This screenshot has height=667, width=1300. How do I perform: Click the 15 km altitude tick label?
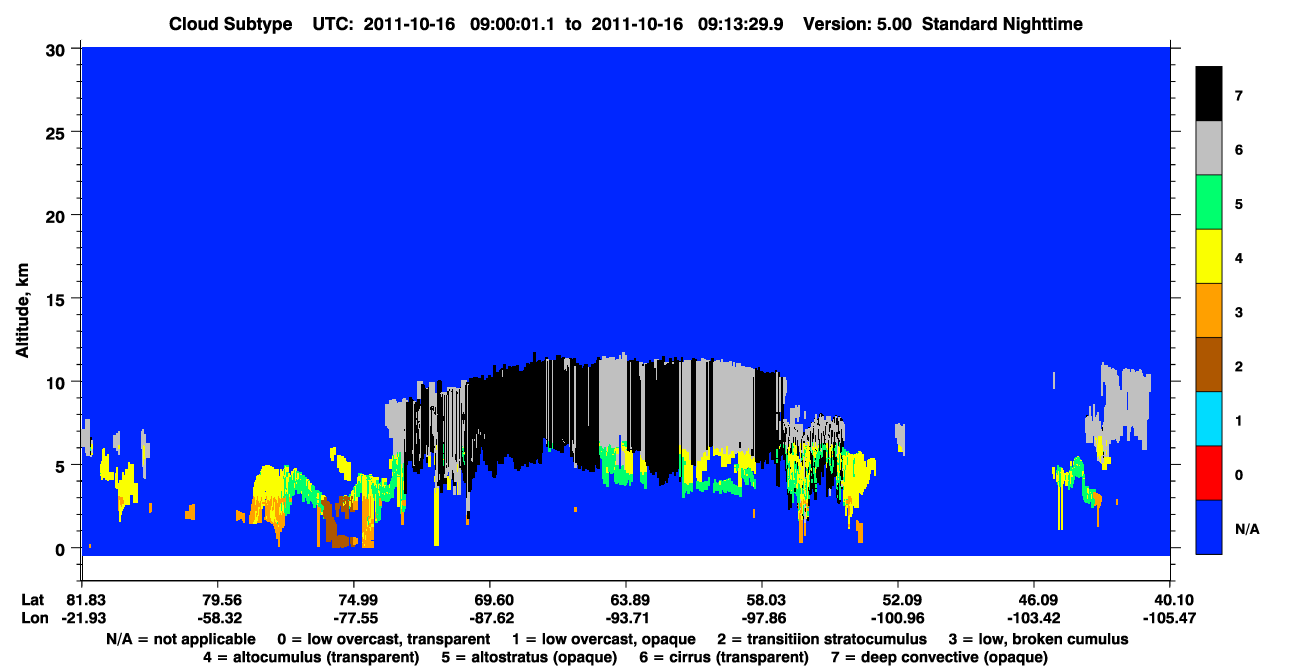point(60,299)
